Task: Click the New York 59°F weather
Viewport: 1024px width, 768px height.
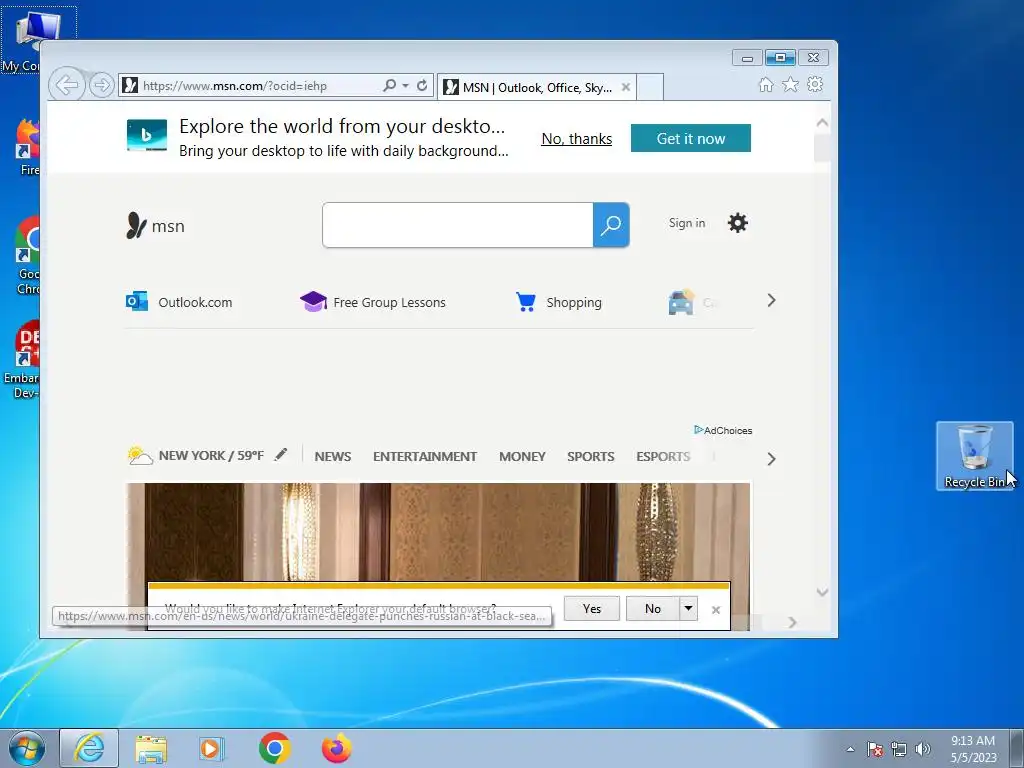Action: [196, 455]
